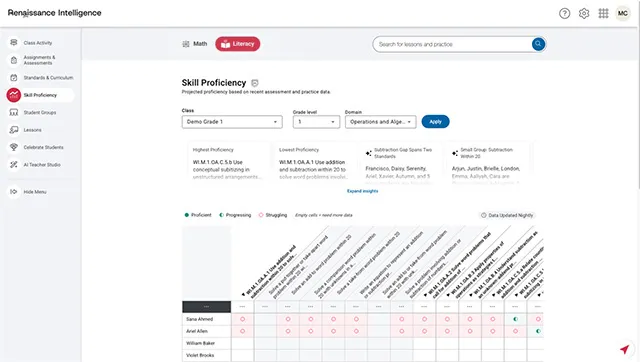This screenshot has height=362, width=640.
Task: Click the Expand insights link
Action: pyautogui.click(x=362, y=191)
